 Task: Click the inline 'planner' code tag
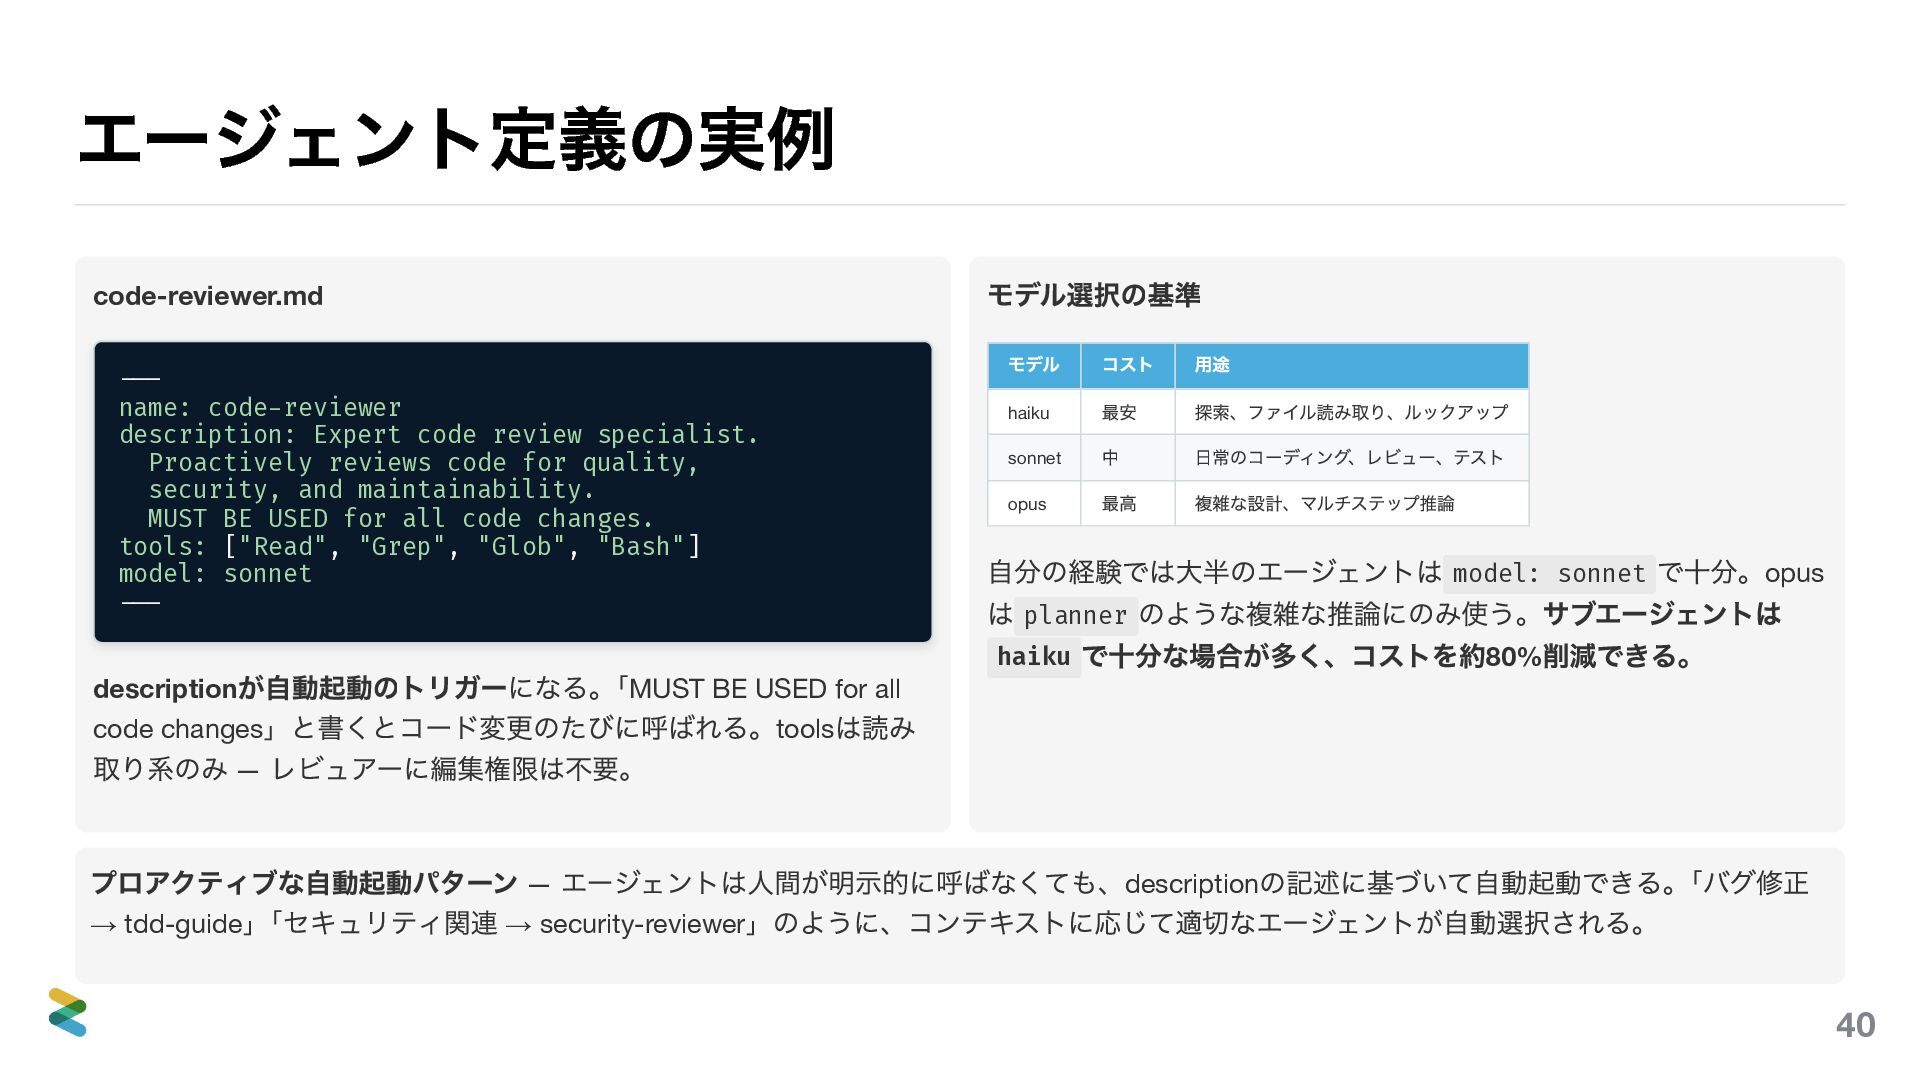click(1075, 615)
